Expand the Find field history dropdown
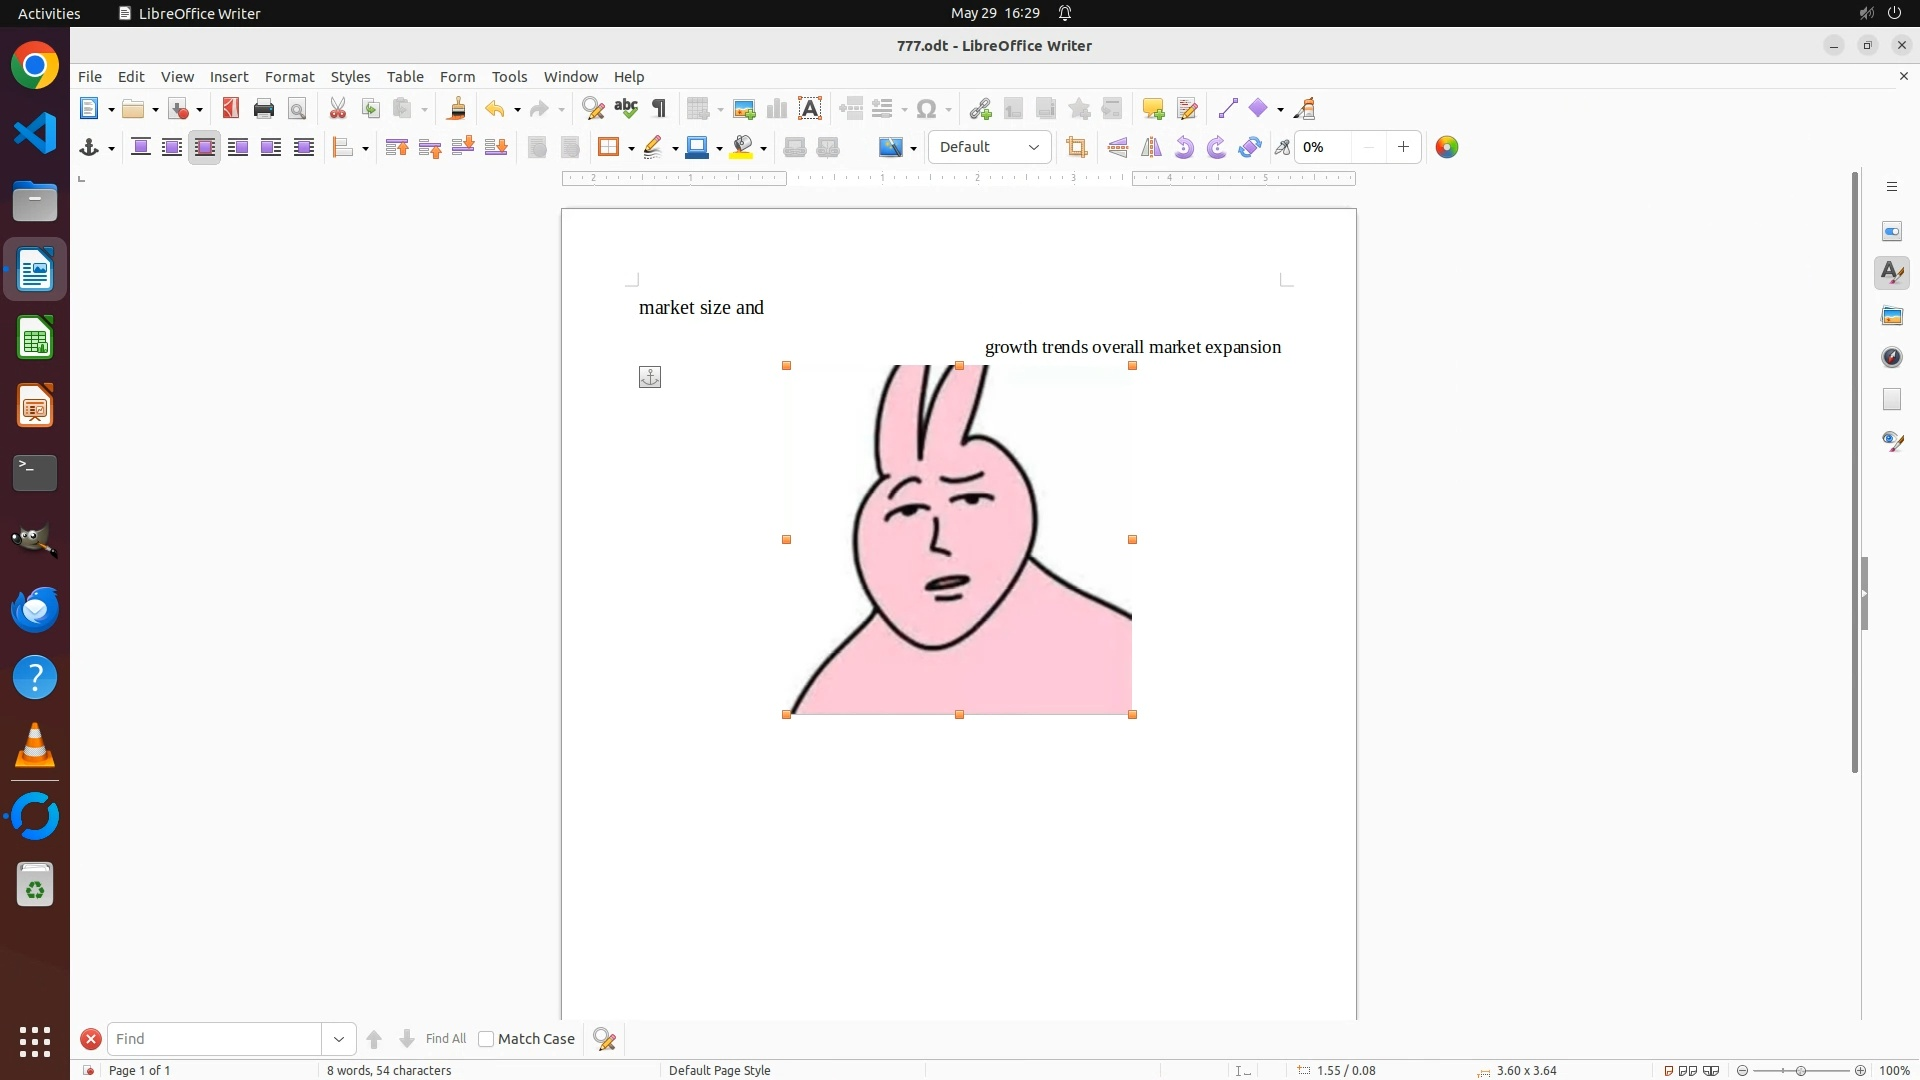 (x=339, y=1039)
